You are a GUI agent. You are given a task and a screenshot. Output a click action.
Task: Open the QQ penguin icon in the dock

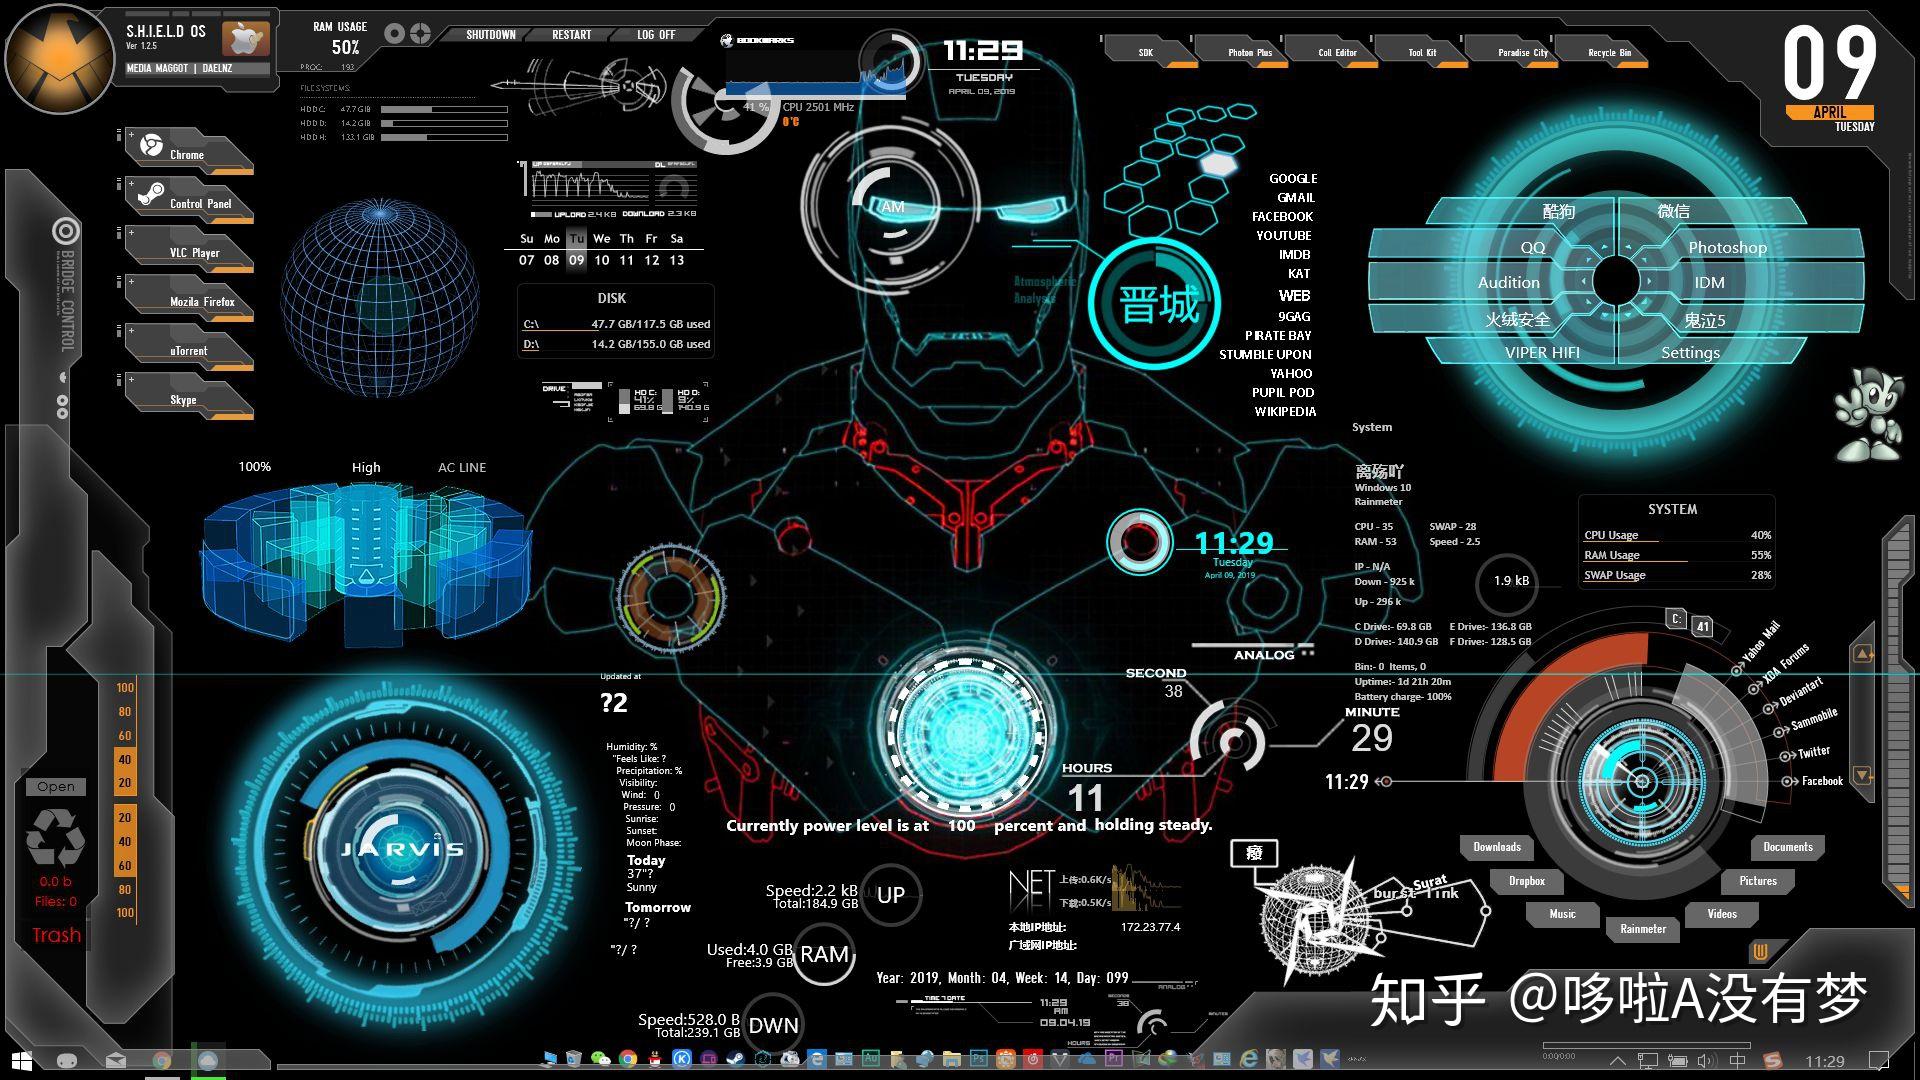pos(654,1058)
